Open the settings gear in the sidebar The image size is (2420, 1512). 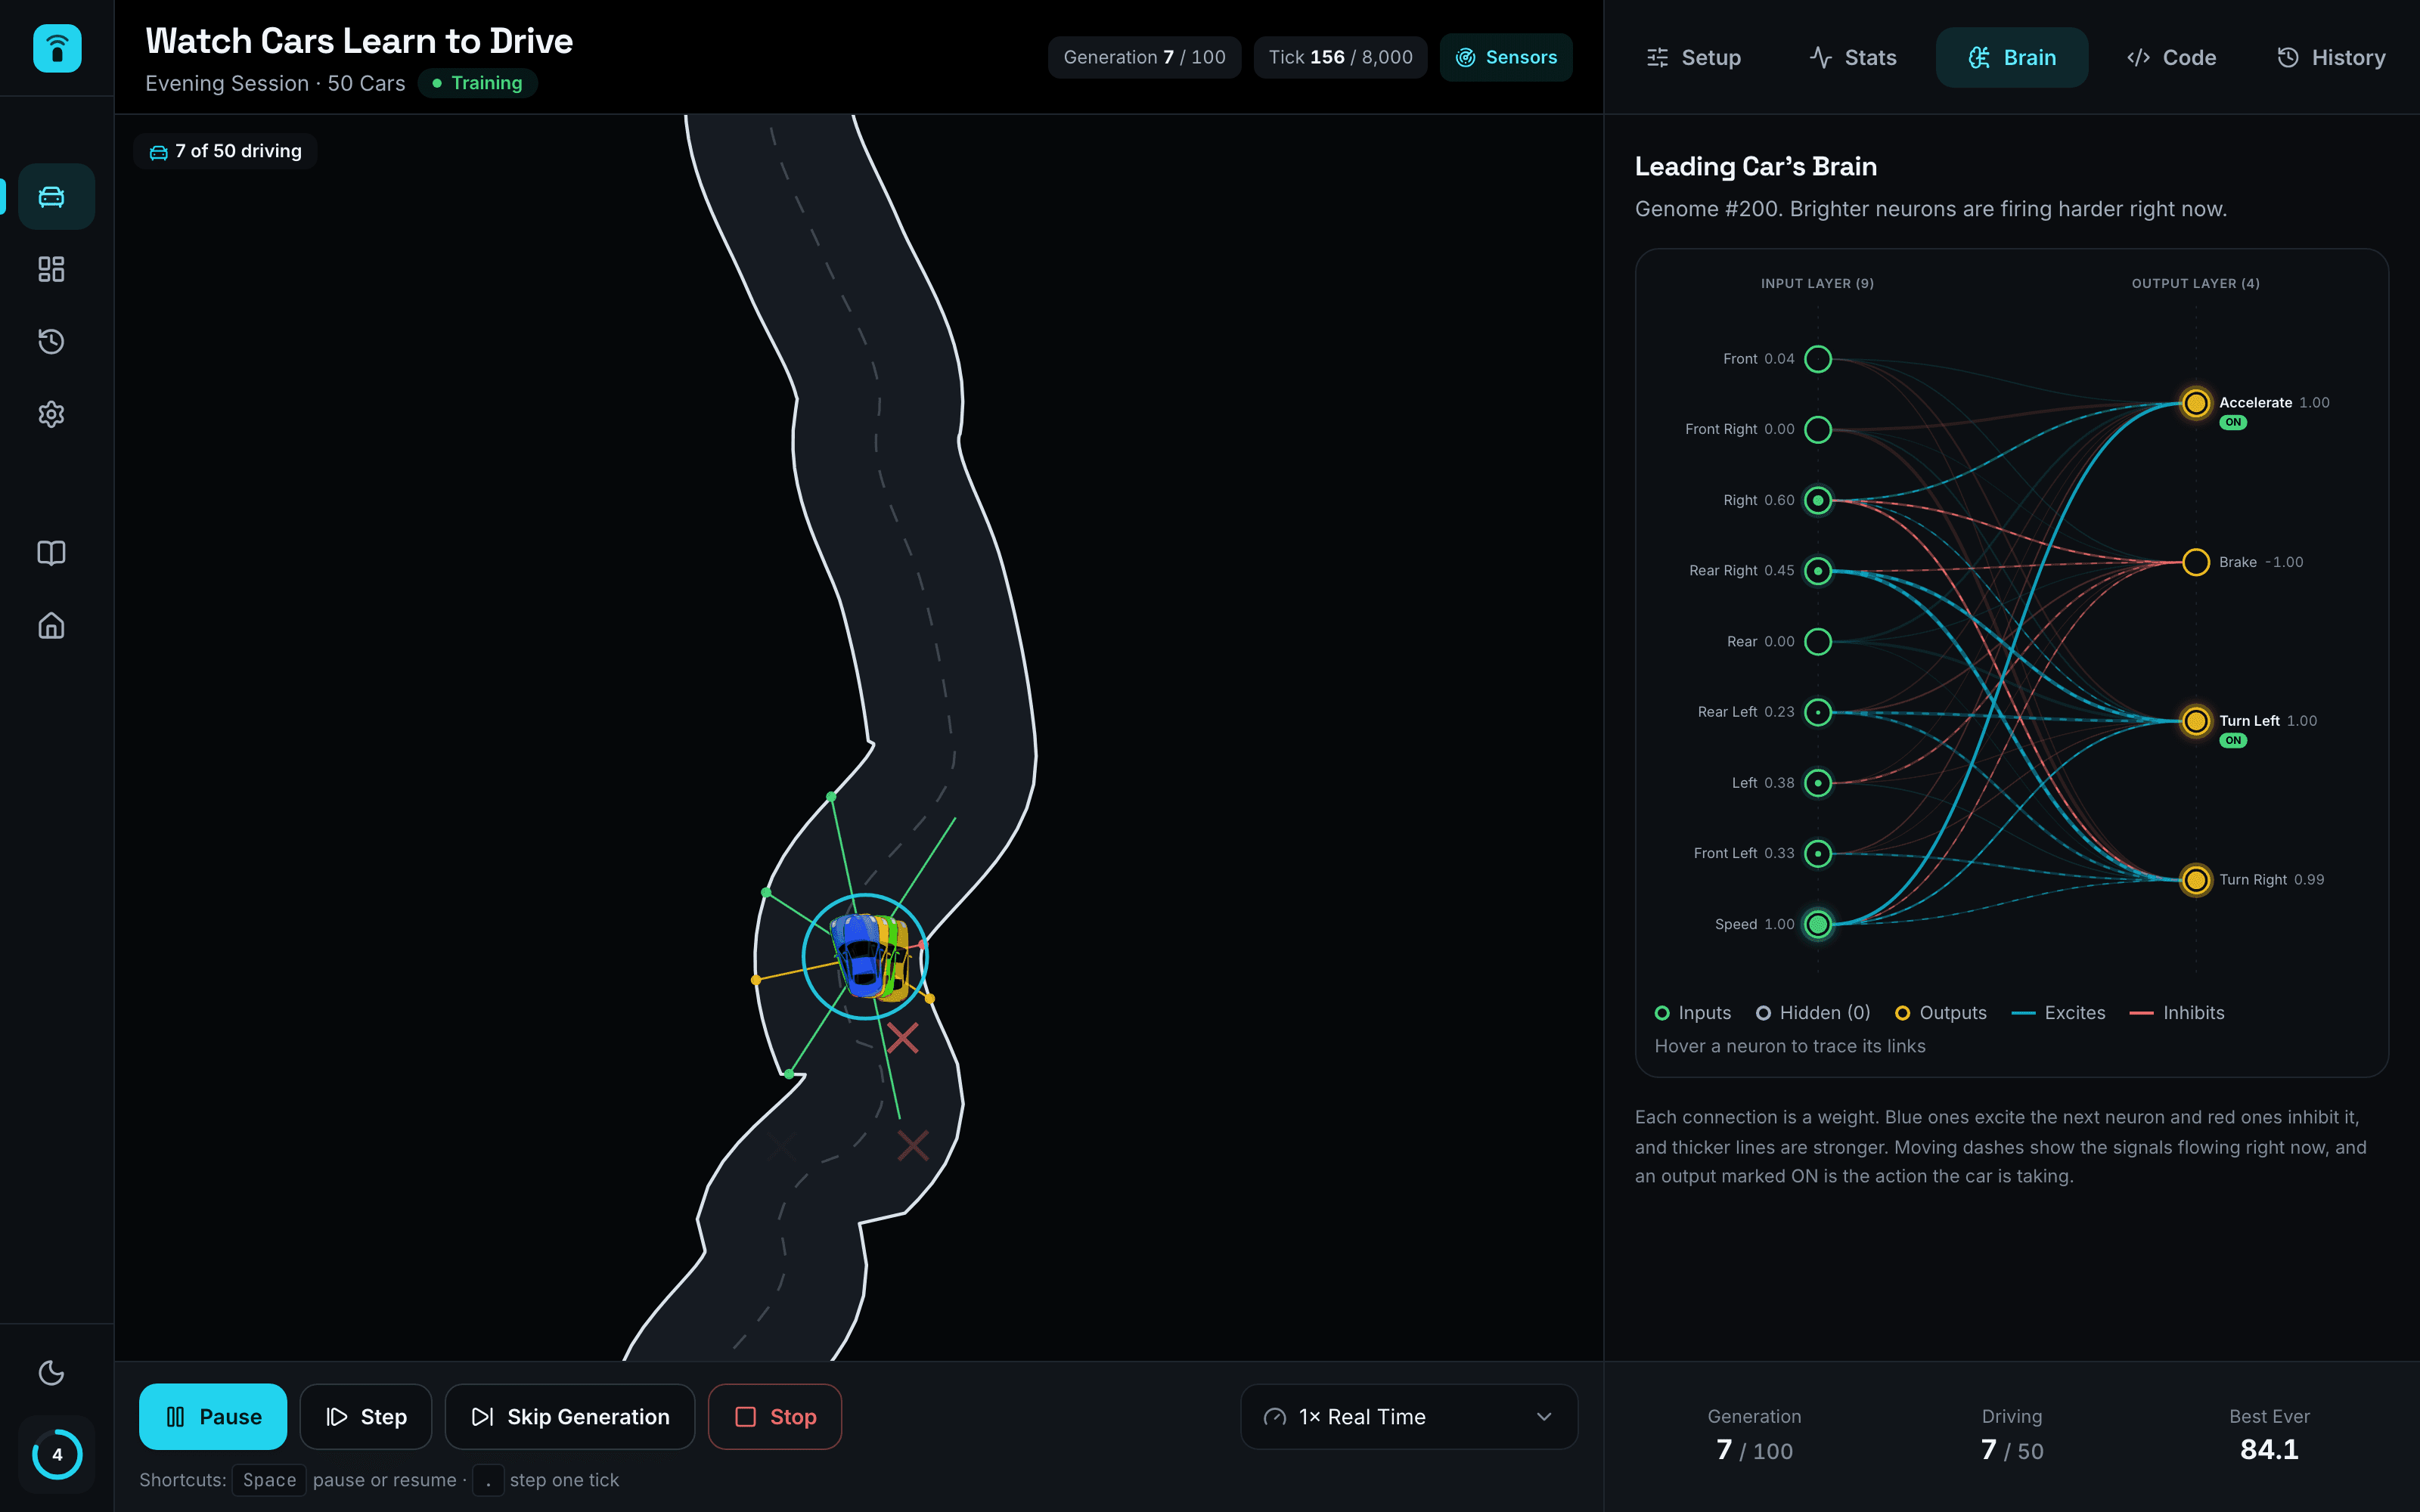52,414
